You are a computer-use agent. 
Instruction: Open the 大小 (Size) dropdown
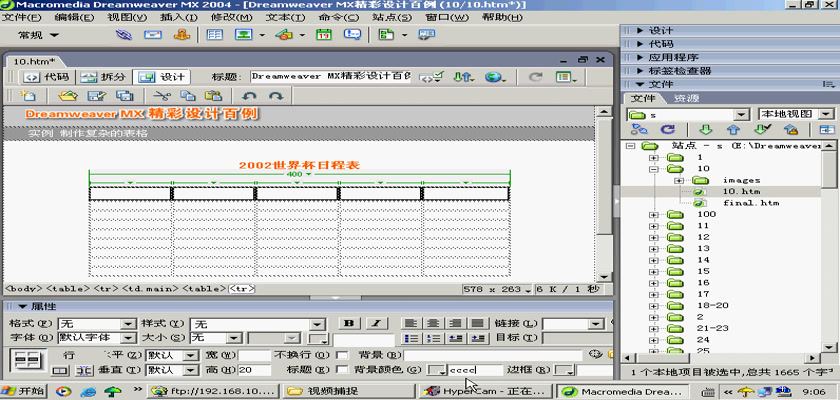234,338
